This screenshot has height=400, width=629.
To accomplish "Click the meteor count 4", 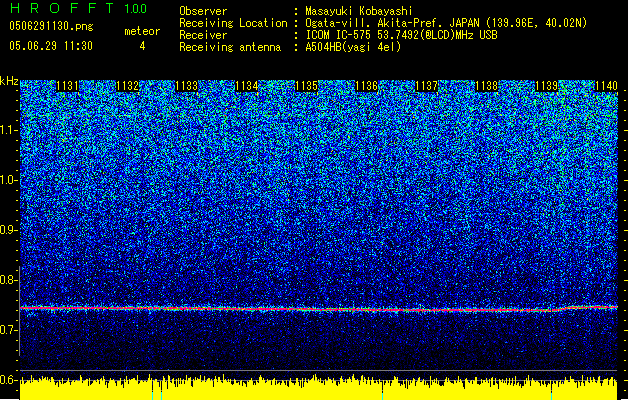I will 142,46.
